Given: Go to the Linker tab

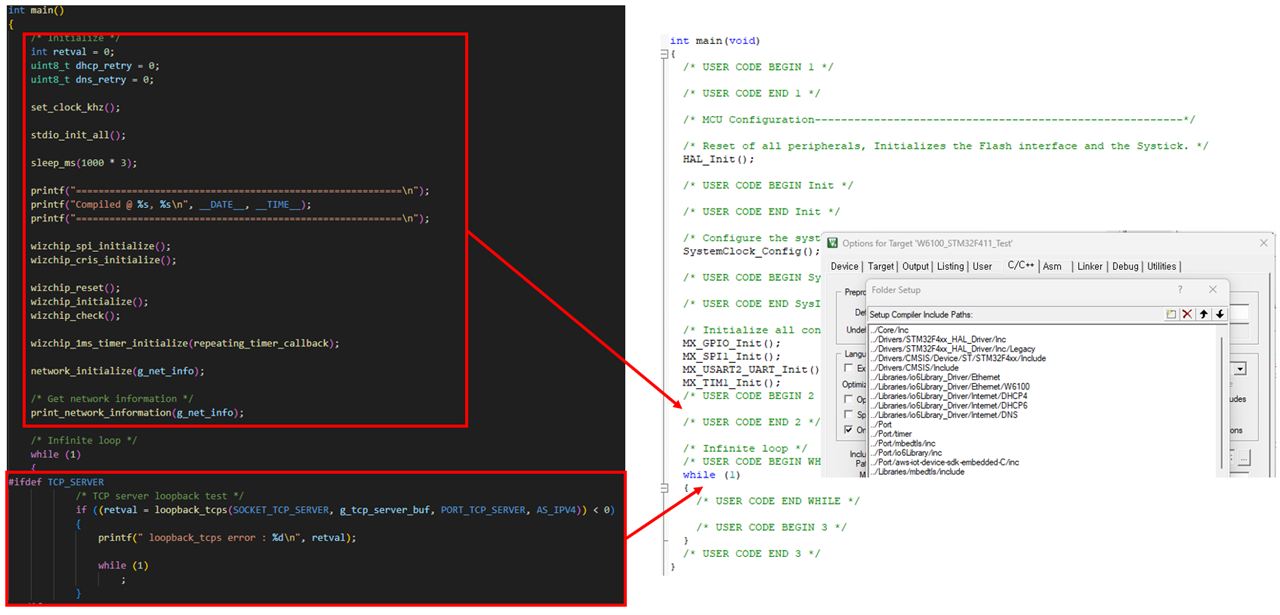Looking at the screenshot, I should [1090, 266].
